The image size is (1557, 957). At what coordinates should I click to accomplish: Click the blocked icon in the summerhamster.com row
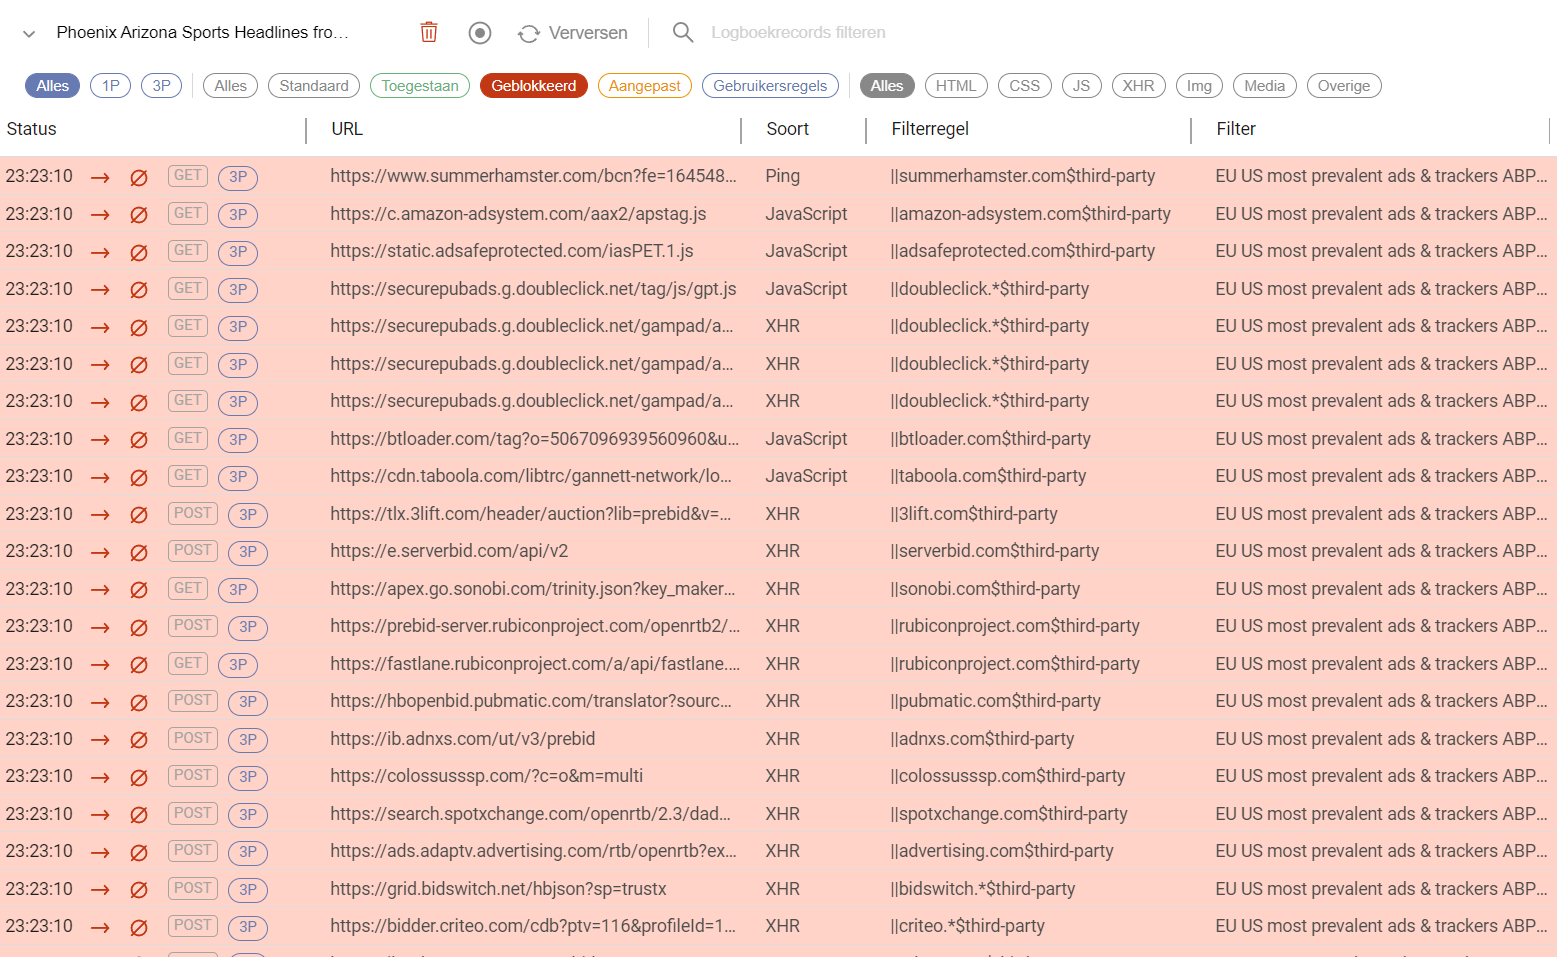(139, 177)
